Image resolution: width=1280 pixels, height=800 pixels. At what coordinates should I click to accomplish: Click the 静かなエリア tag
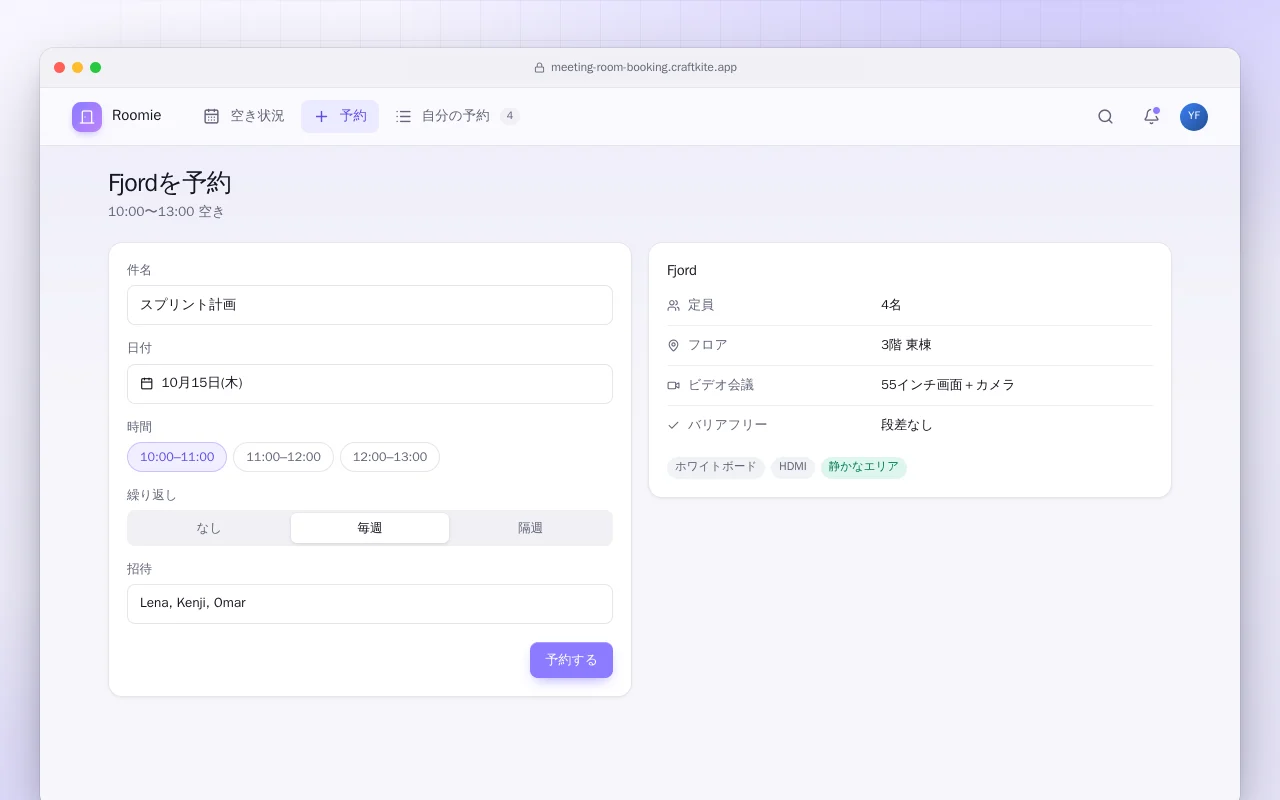(864, 467)
